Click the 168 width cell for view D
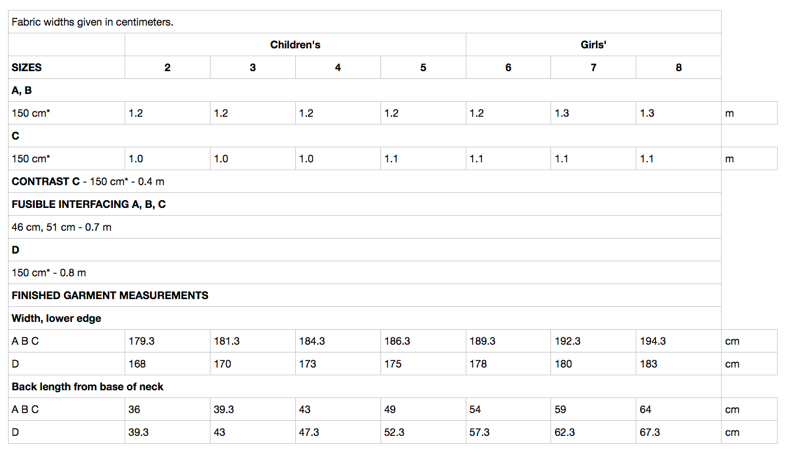This screenshot has height=453, width=787. point(138,364)
